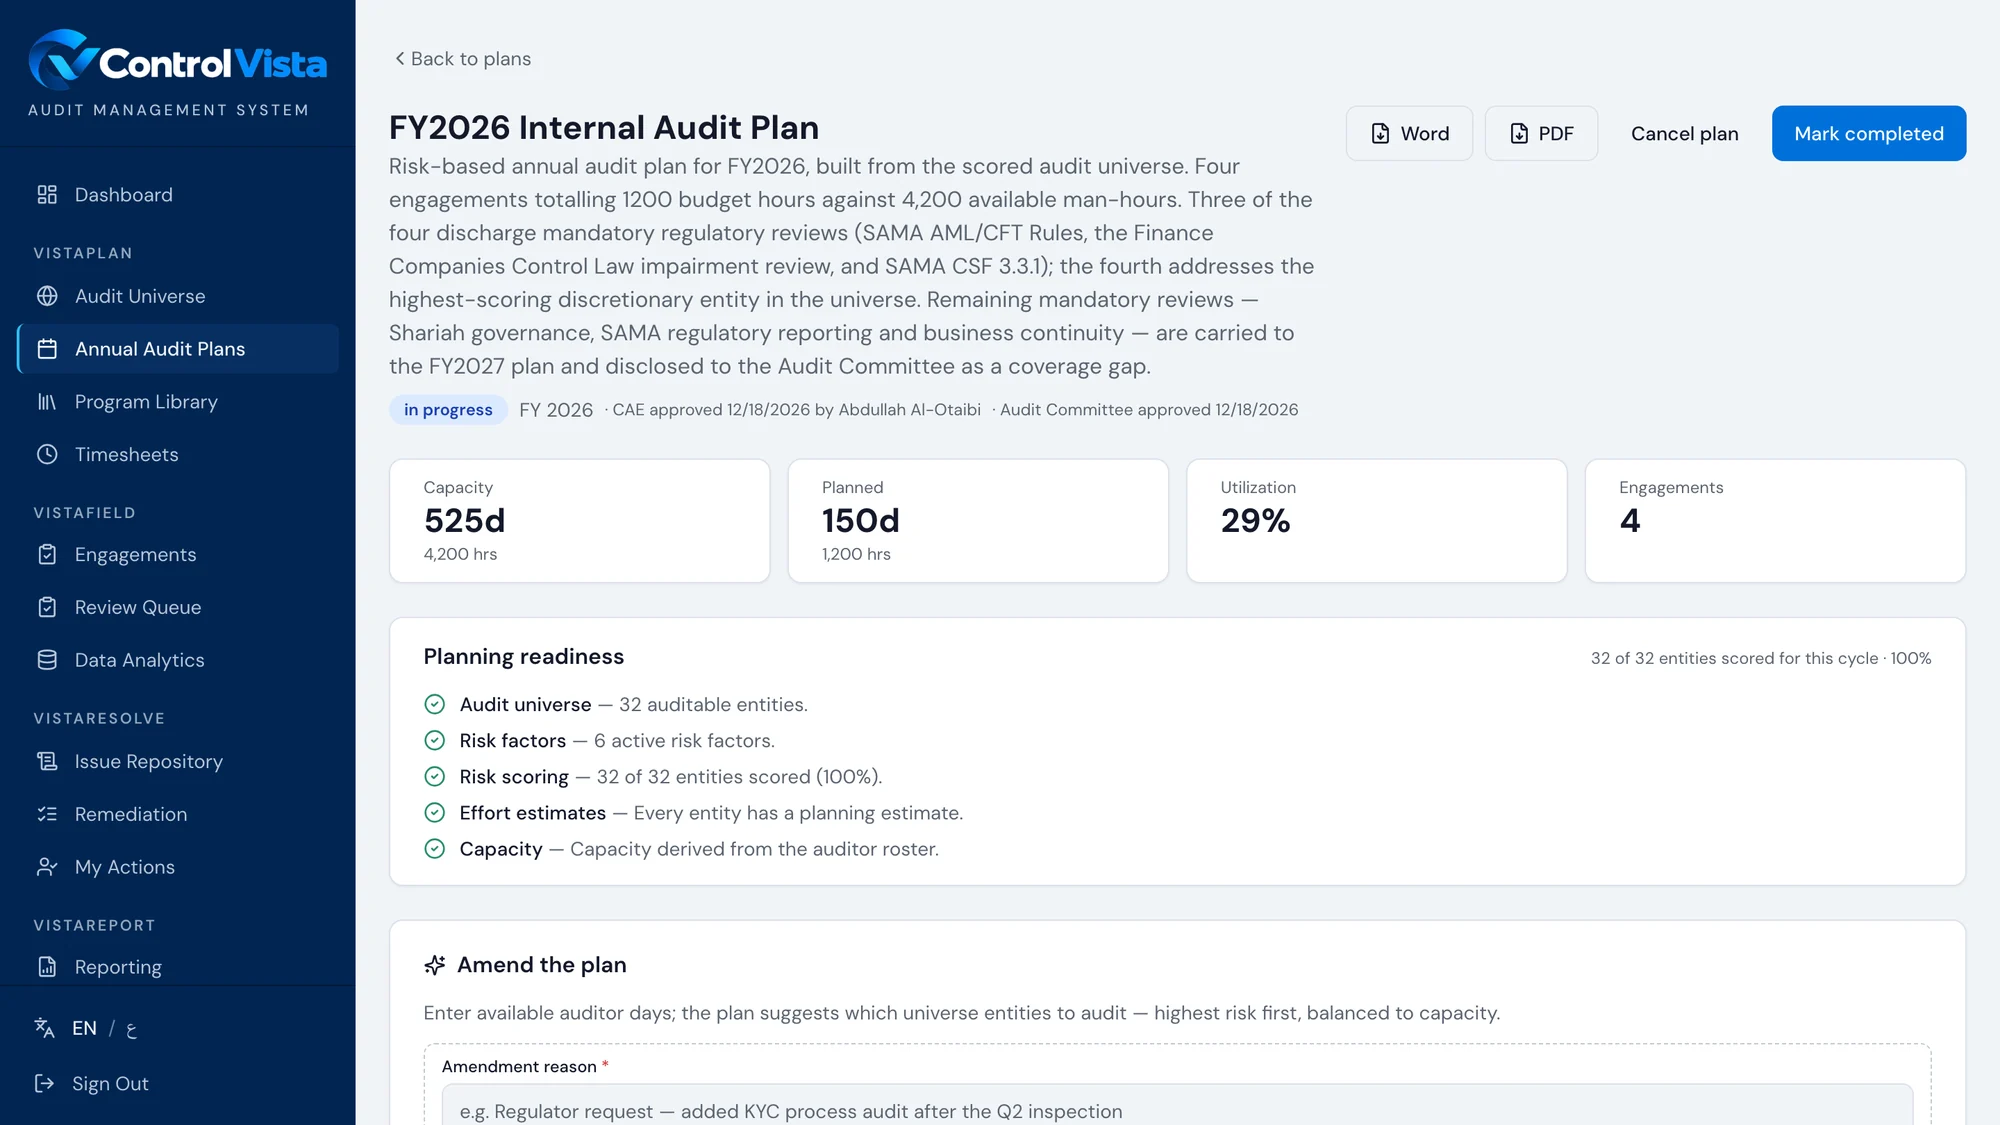Click the Effort estimates readiness line

point(693,813)
